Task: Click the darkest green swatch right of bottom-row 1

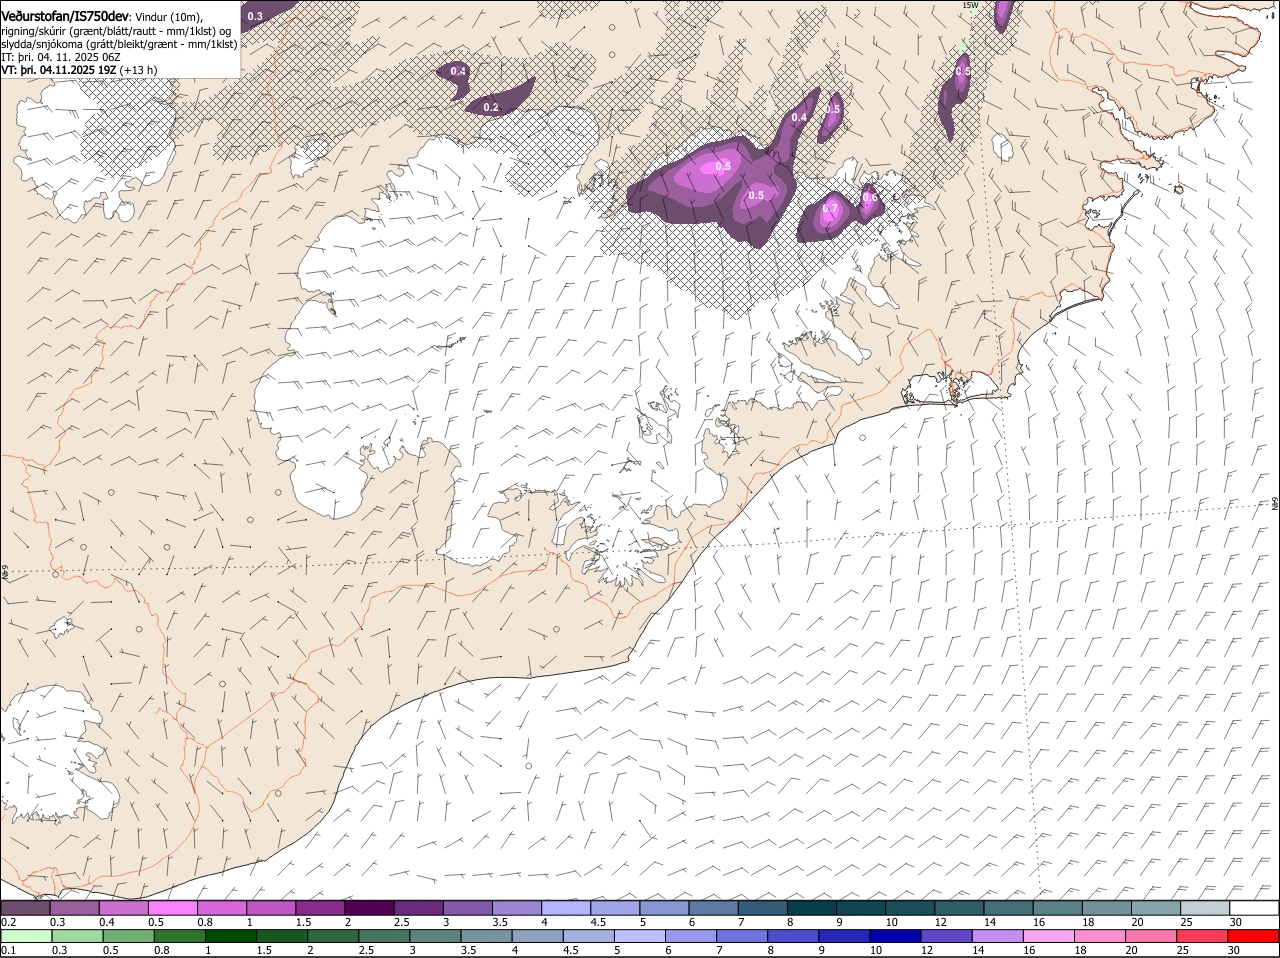Action: click(x=230, y=936)
